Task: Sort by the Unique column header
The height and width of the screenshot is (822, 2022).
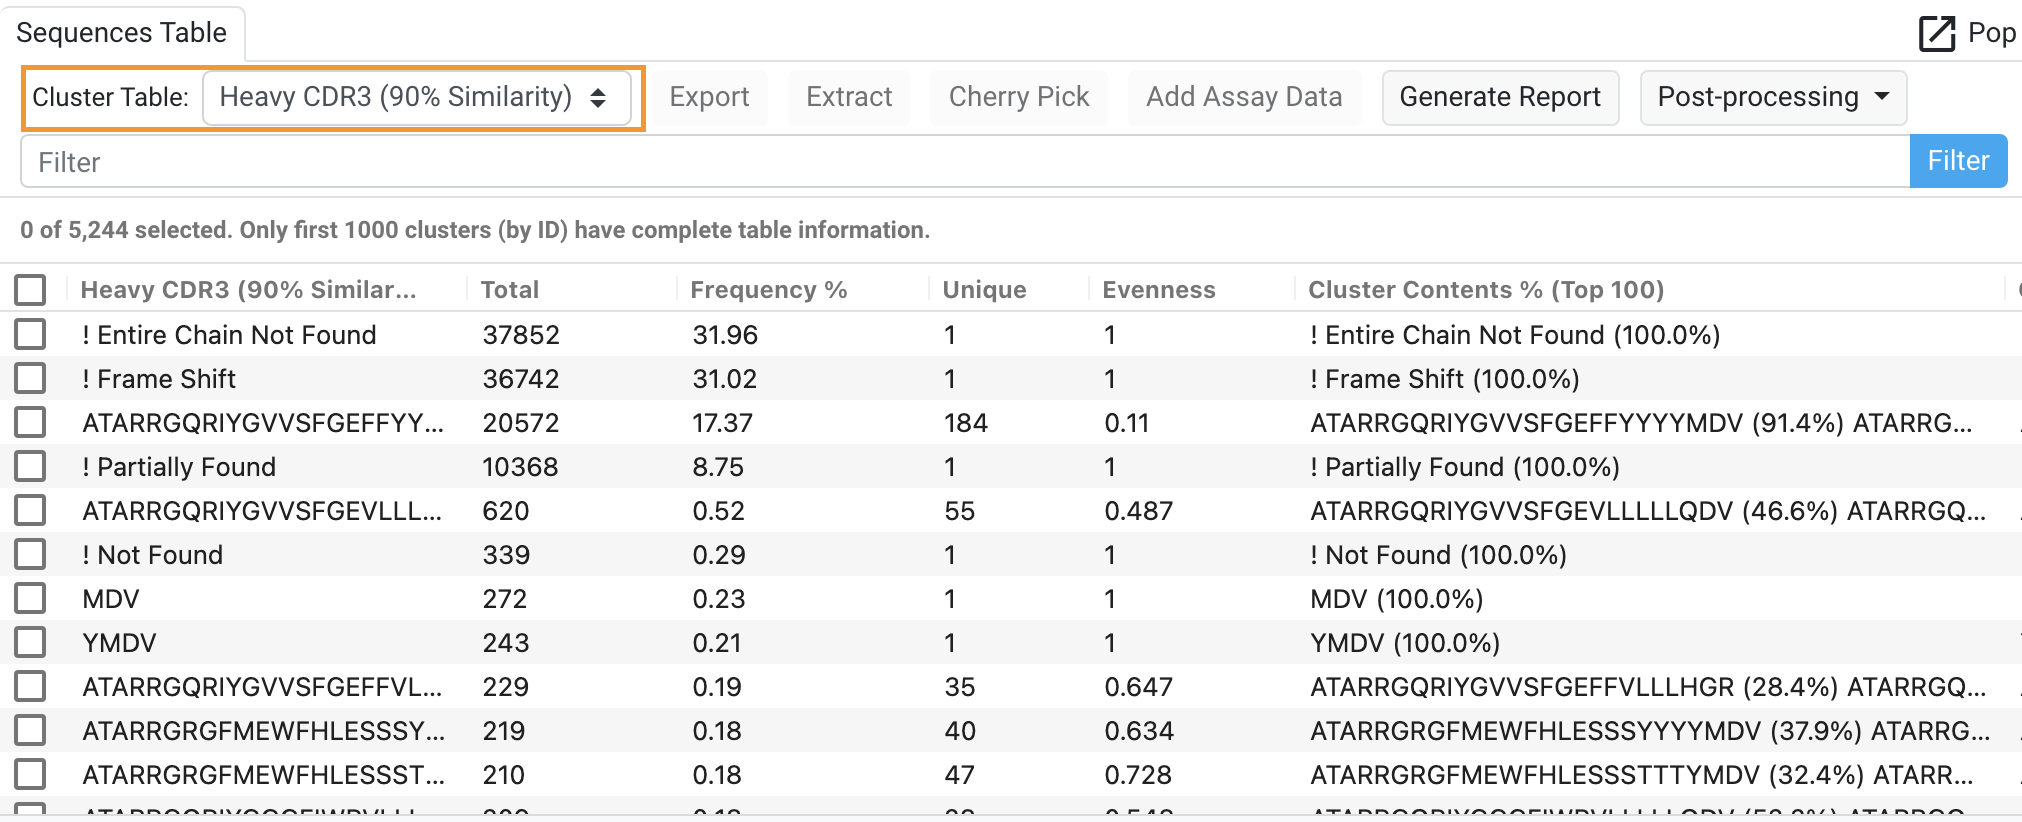Action: [984, 290]
